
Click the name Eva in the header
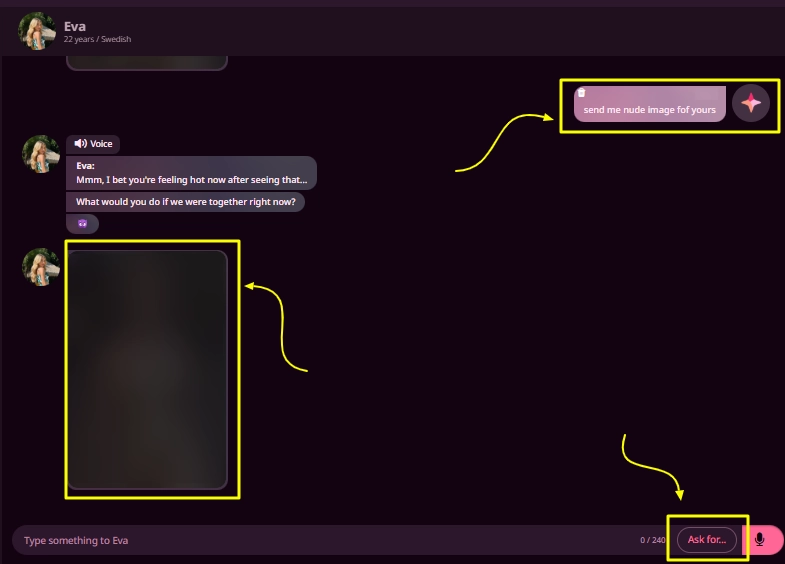(x=75, y=27)
